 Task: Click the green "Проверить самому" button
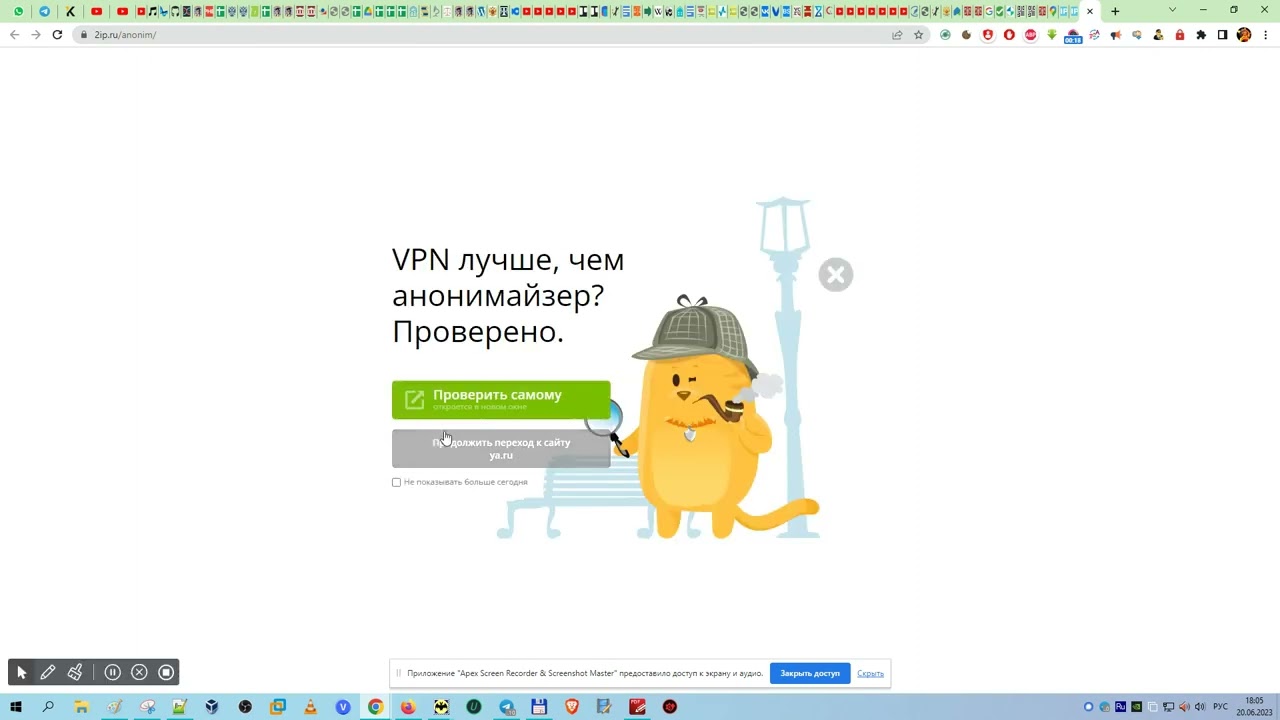coord(501,400)
